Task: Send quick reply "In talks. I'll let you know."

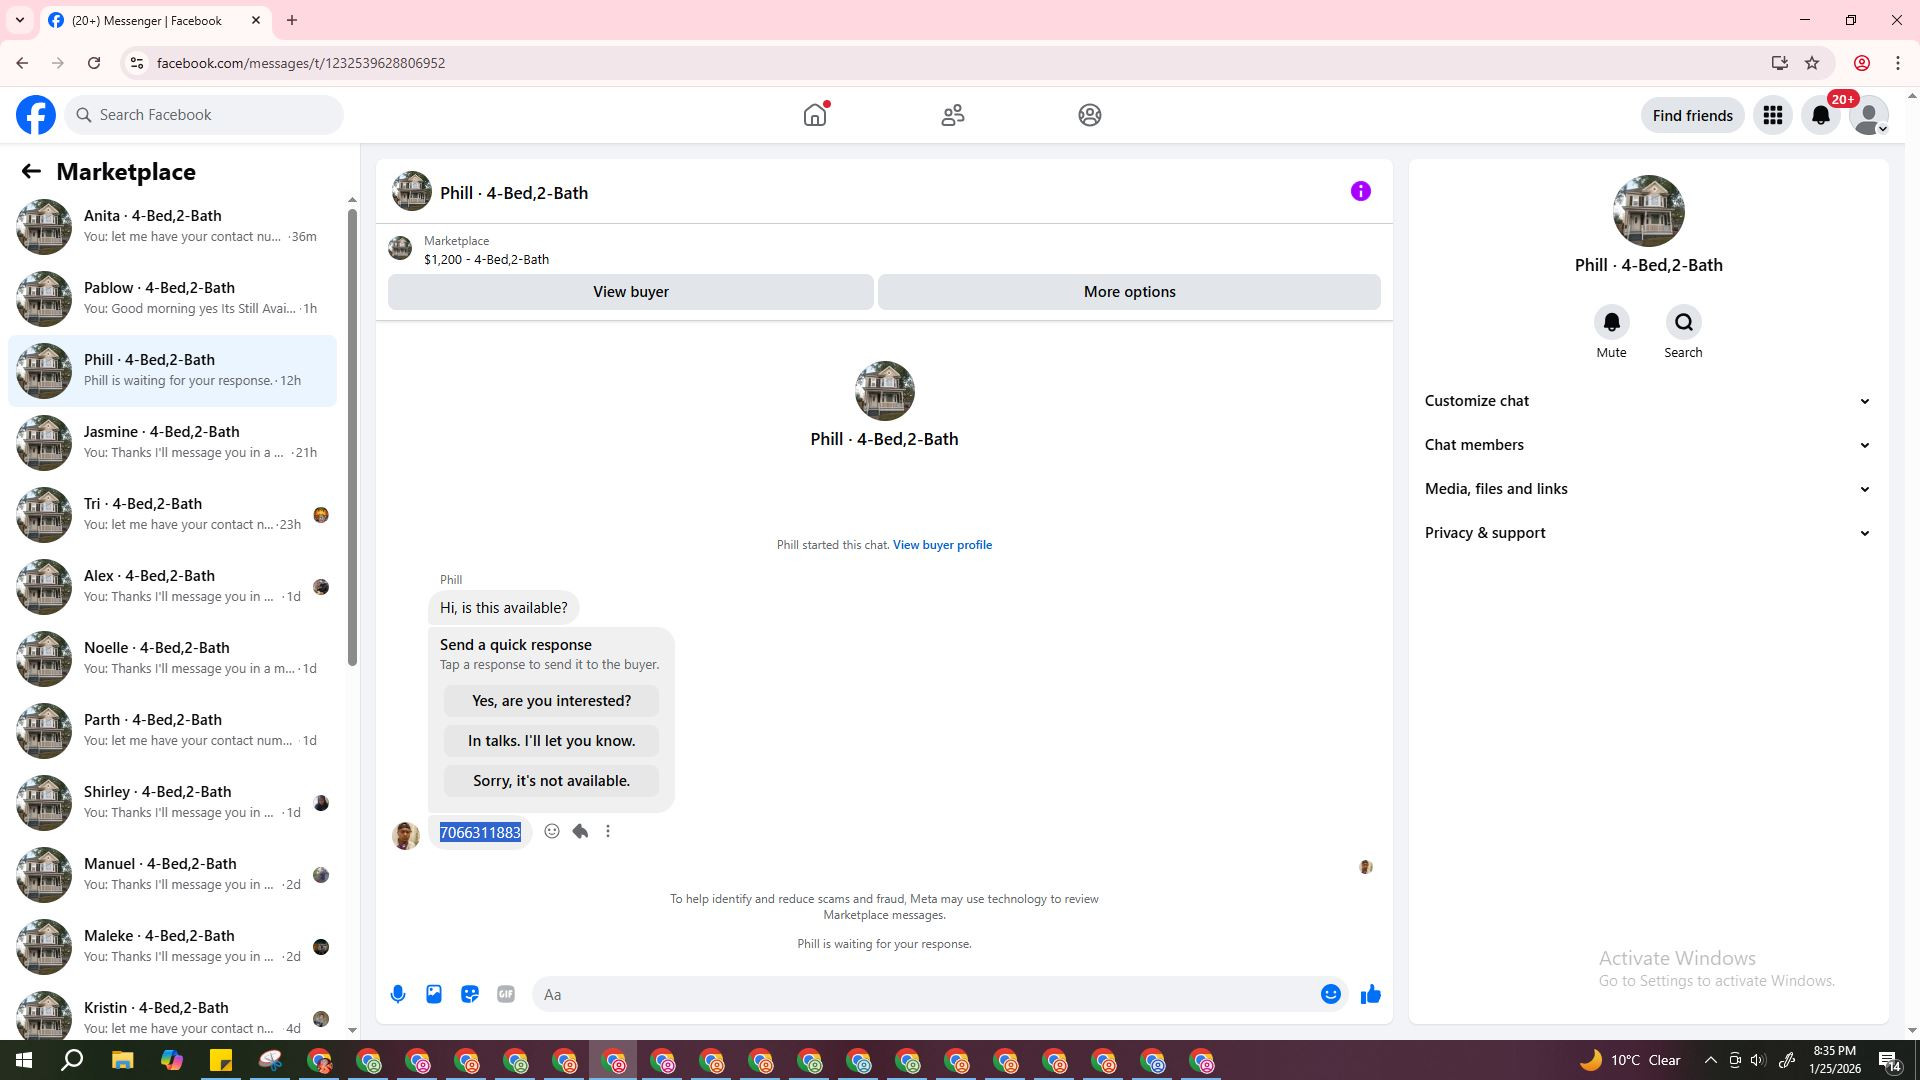Action: (552, 741)
